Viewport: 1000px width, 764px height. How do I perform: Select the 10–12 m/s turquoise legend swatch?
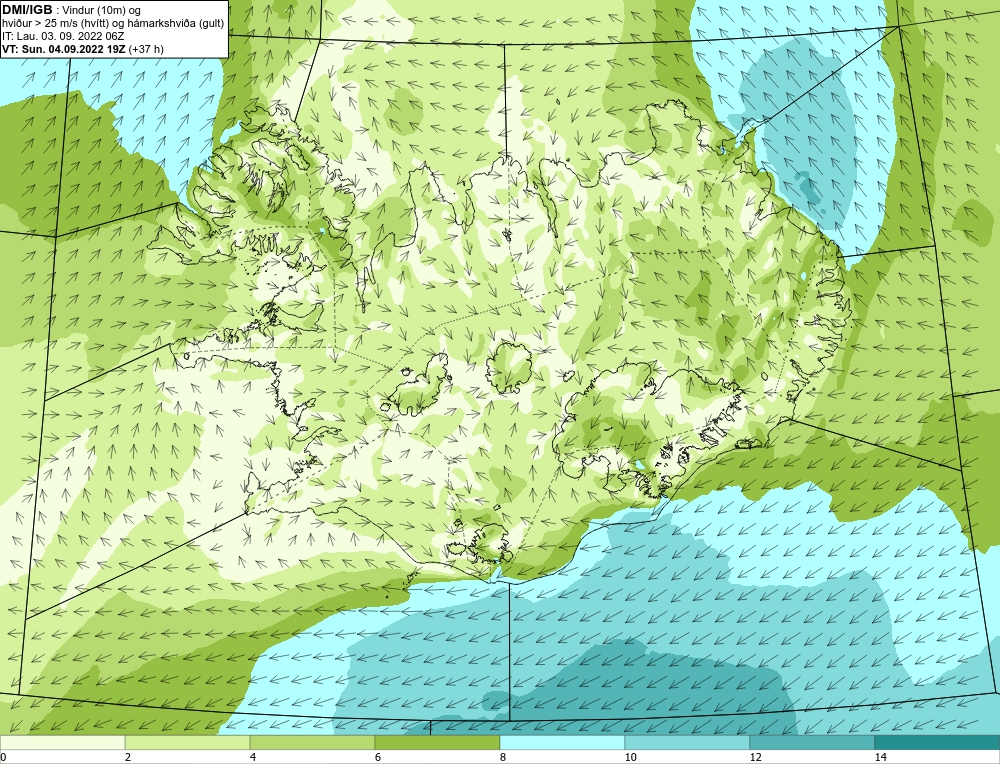click(688, 742)
